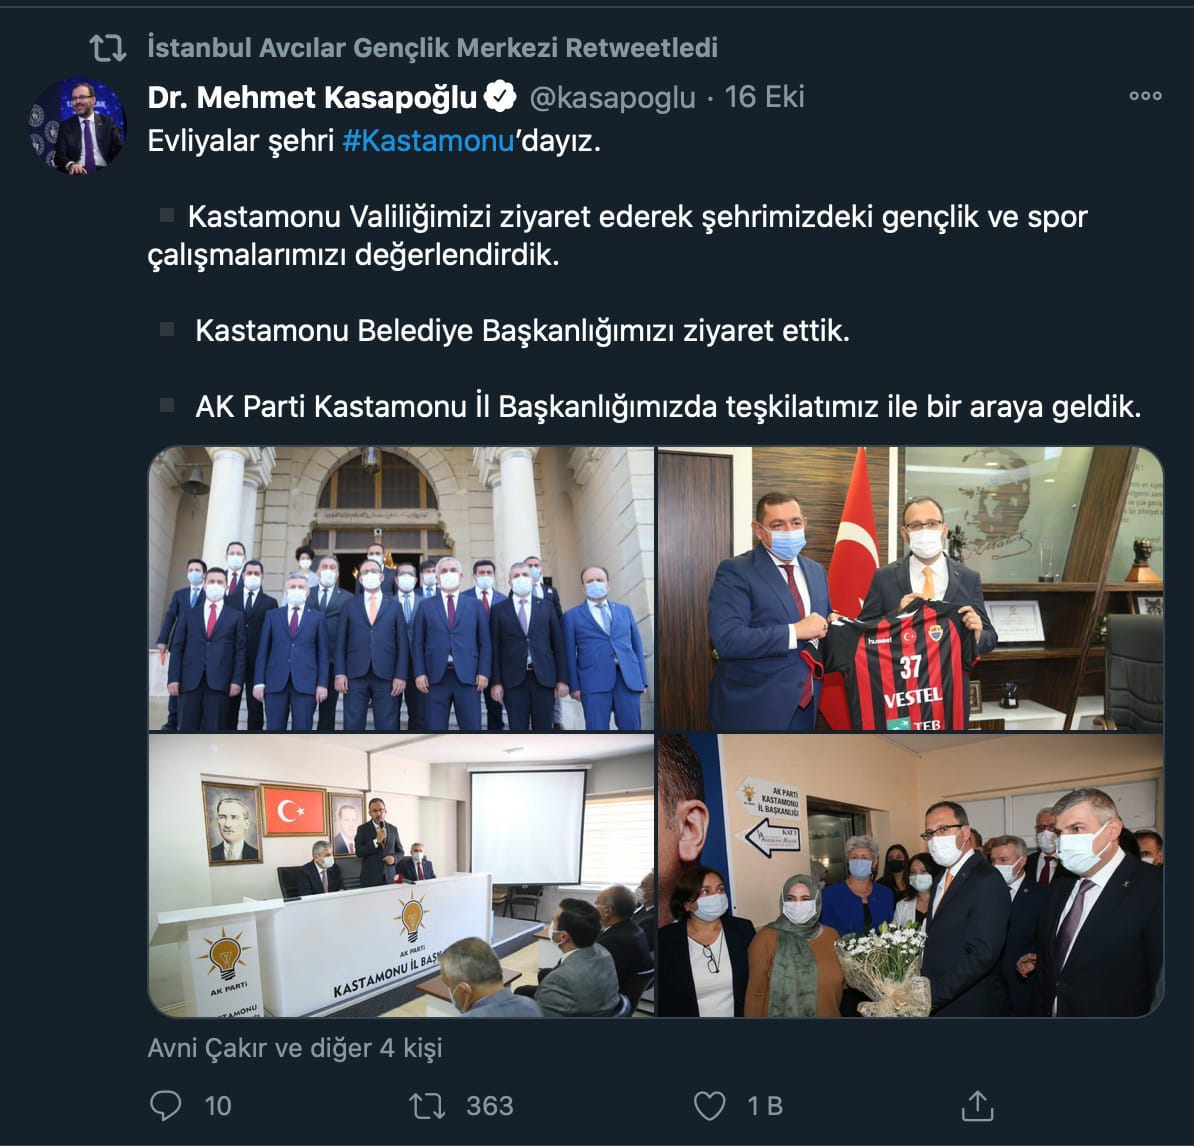Viewport: 1194px width, 1146px height.
Task: Click the reply speech bubble icon
Action: 165,1106
